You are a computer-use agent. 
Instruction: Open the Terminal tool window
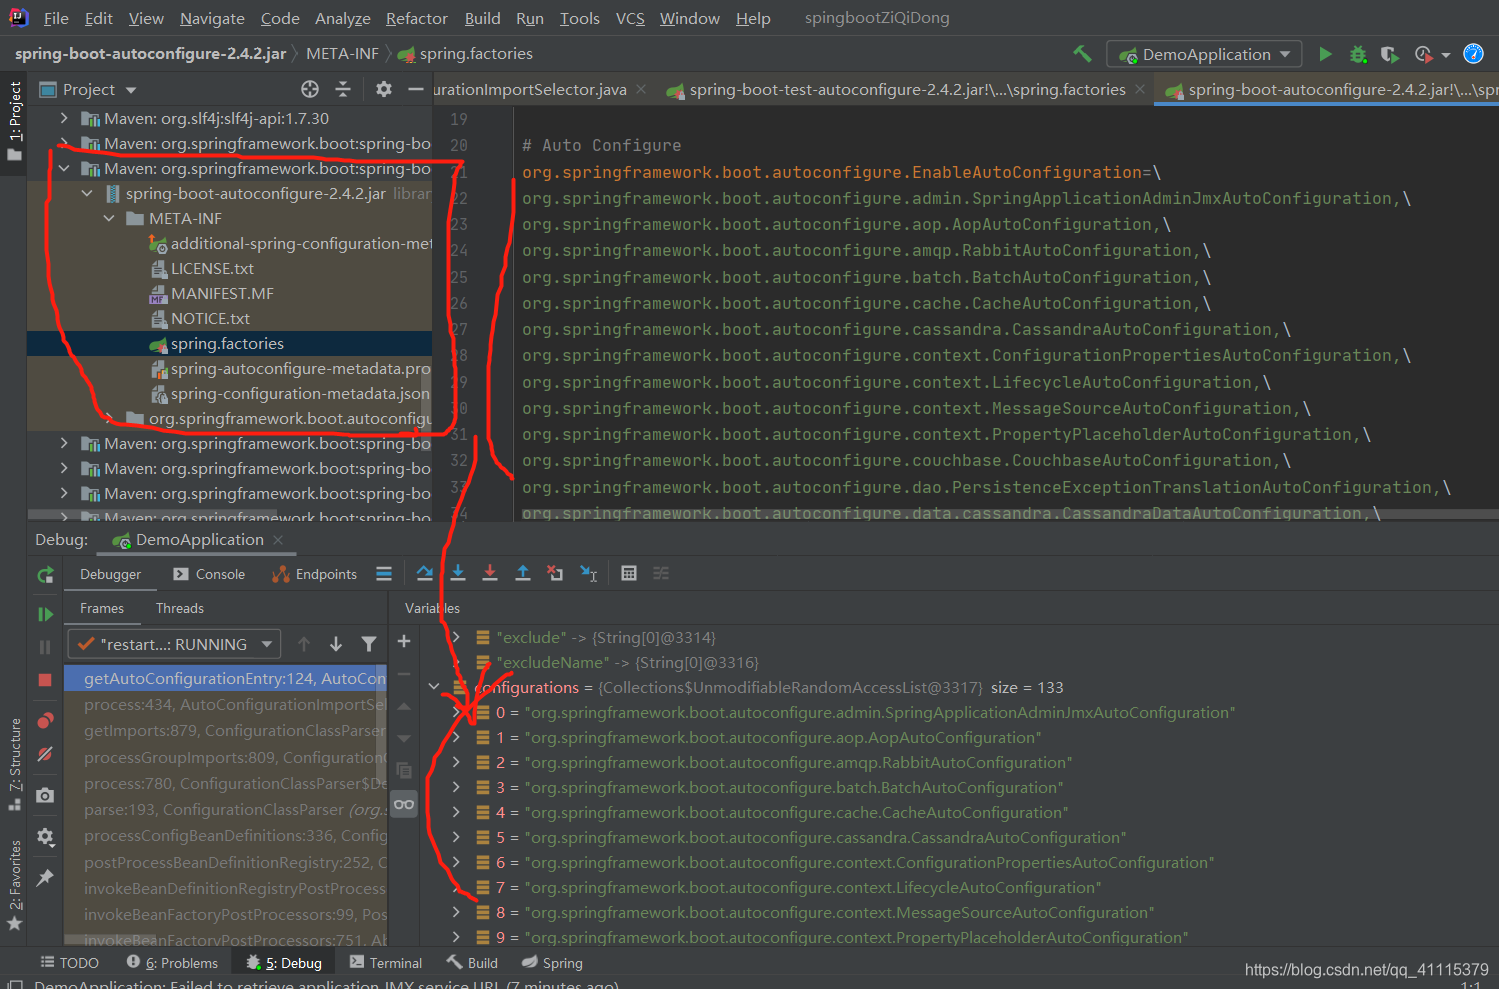click(386, 963)
